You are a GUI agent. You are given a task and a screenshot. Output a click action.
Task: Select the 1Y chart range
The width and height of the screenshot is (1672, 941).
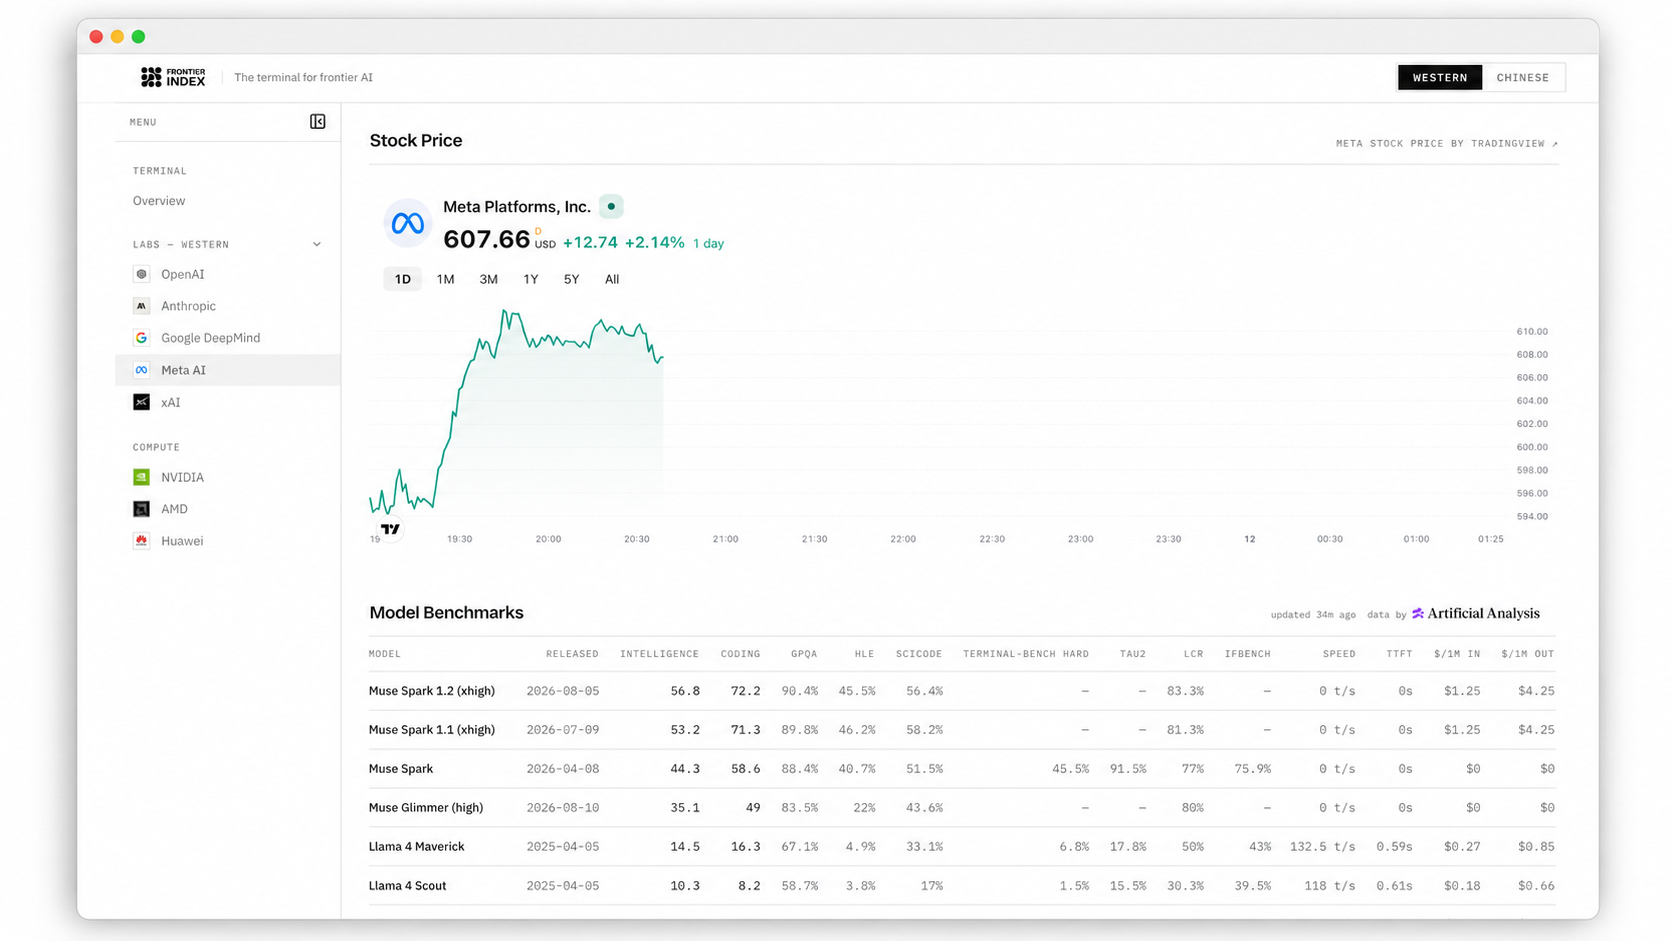pos(531,279)
